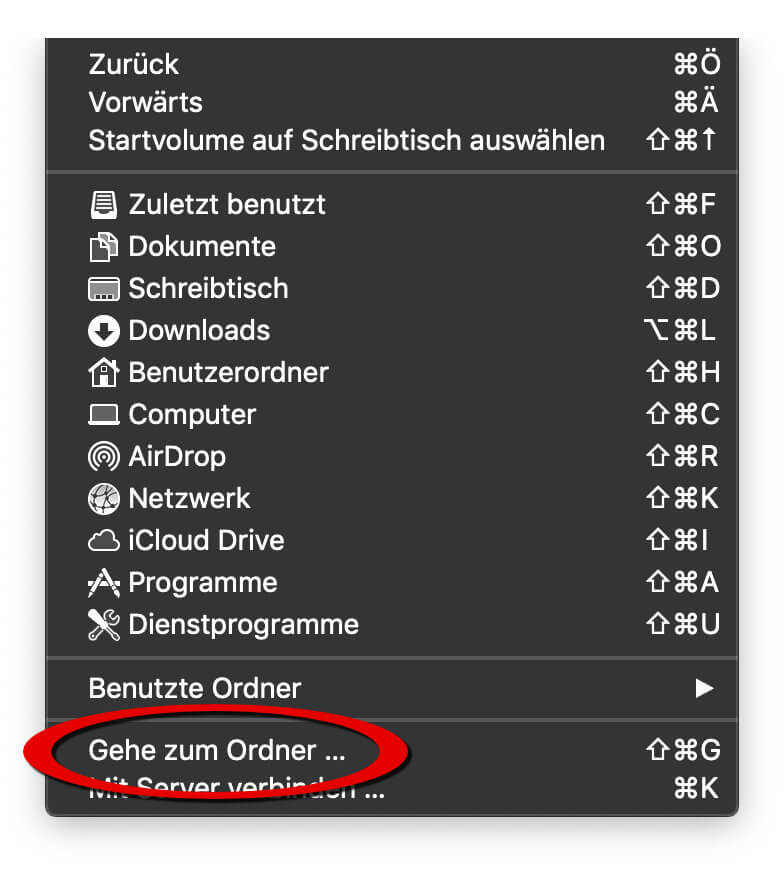Click the Dokumente pages icon
This screenshot has width=784, height=870.
[104, 247]
